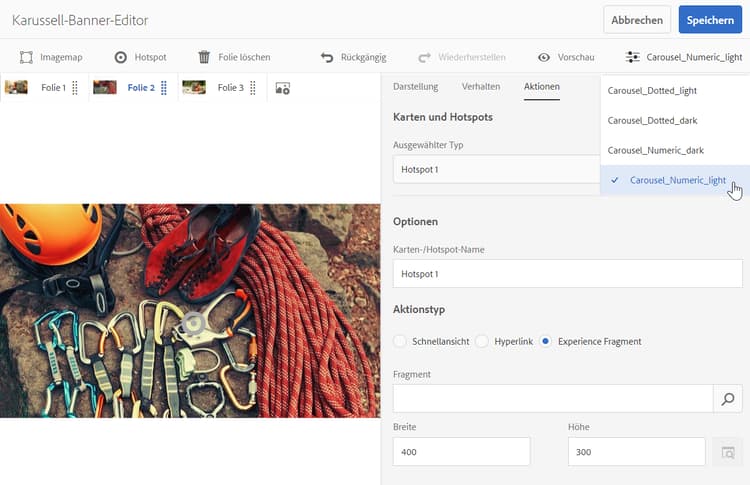Screen dimensions: 750x485
Task: Select the Schnellansicht radio button
Action: click(400, 341)
